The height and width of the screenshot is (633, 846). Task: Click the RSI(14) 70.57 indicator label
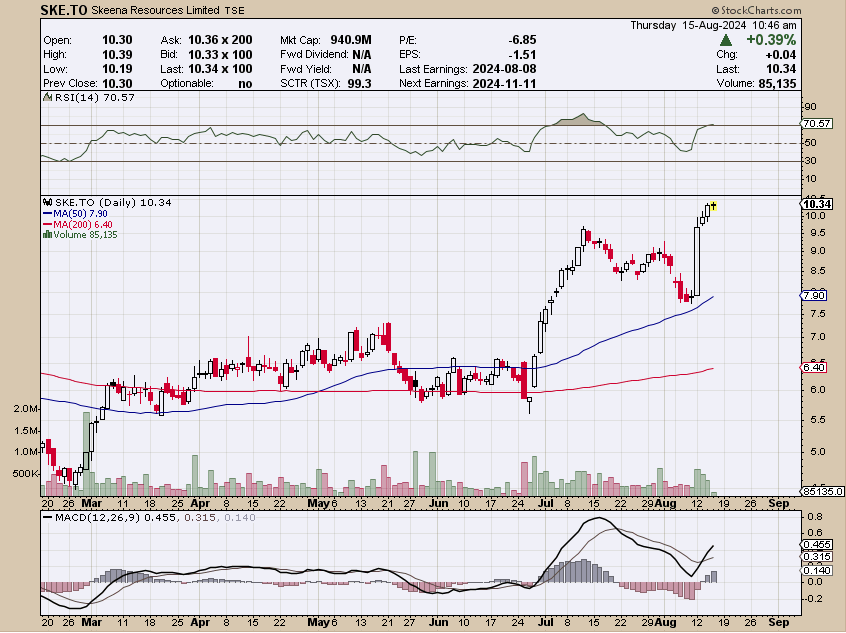(94, 98)
